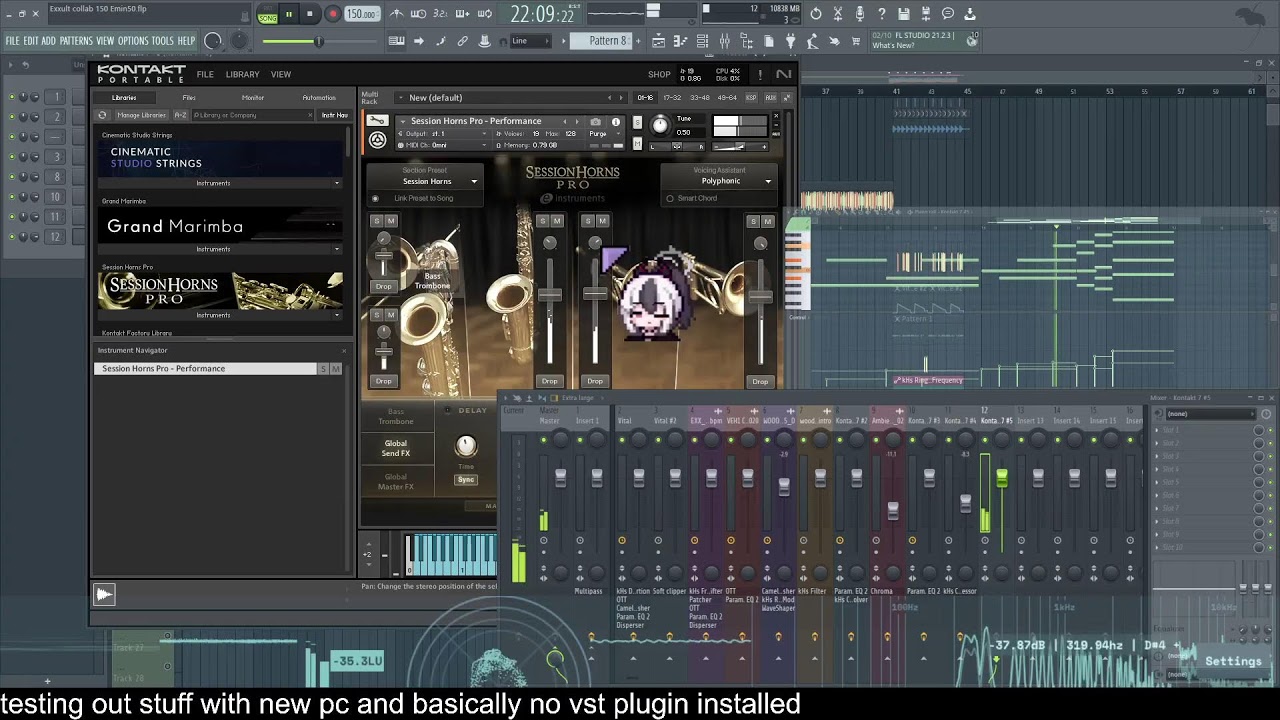Click Manage Libraries button
1280x720 pixels.
141,115
